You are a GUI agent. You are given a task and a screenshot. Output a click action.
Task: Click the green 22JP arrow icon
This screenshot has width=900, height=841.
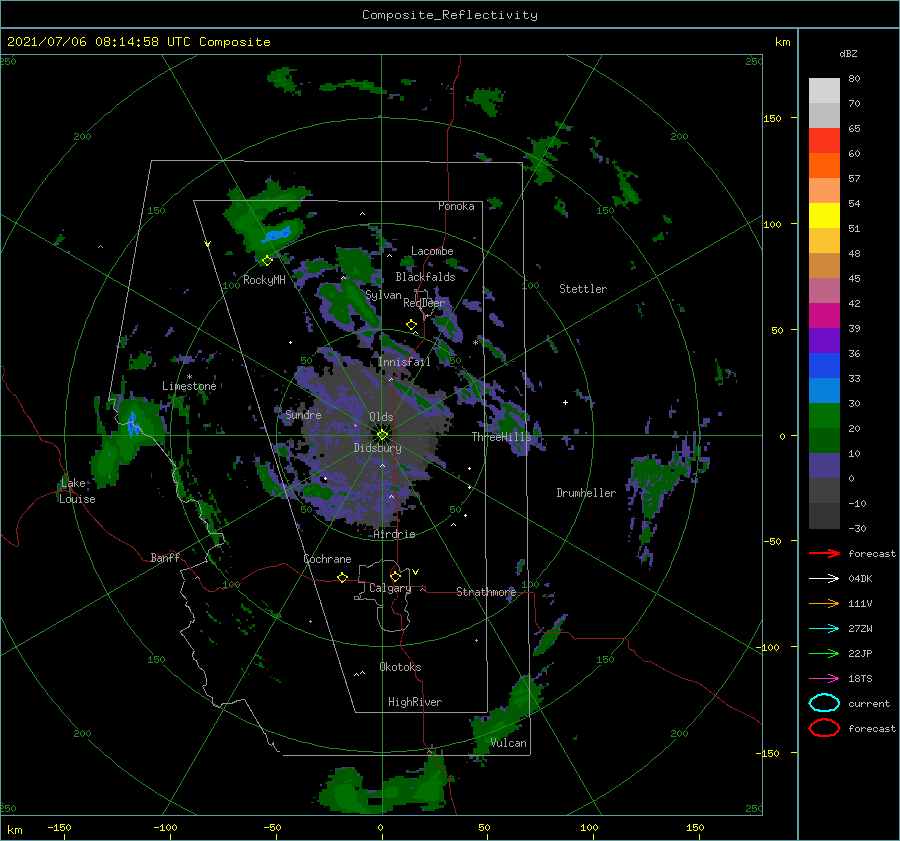pyautogui.click(x=824, y=653)
